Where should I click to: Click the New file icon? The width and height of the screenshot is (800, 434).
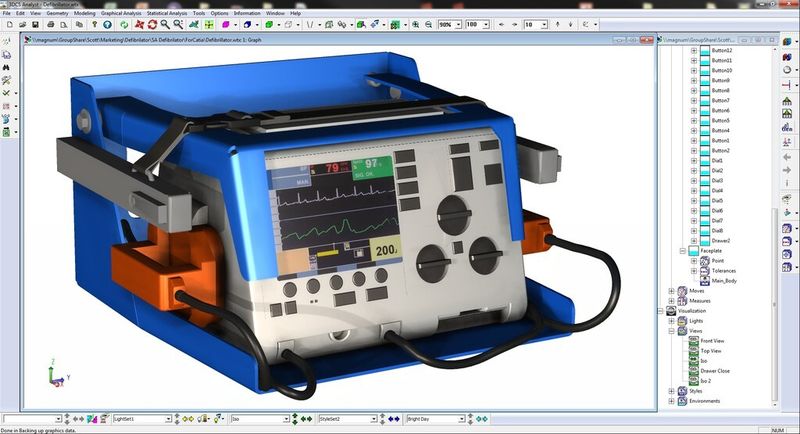point(10,24)
